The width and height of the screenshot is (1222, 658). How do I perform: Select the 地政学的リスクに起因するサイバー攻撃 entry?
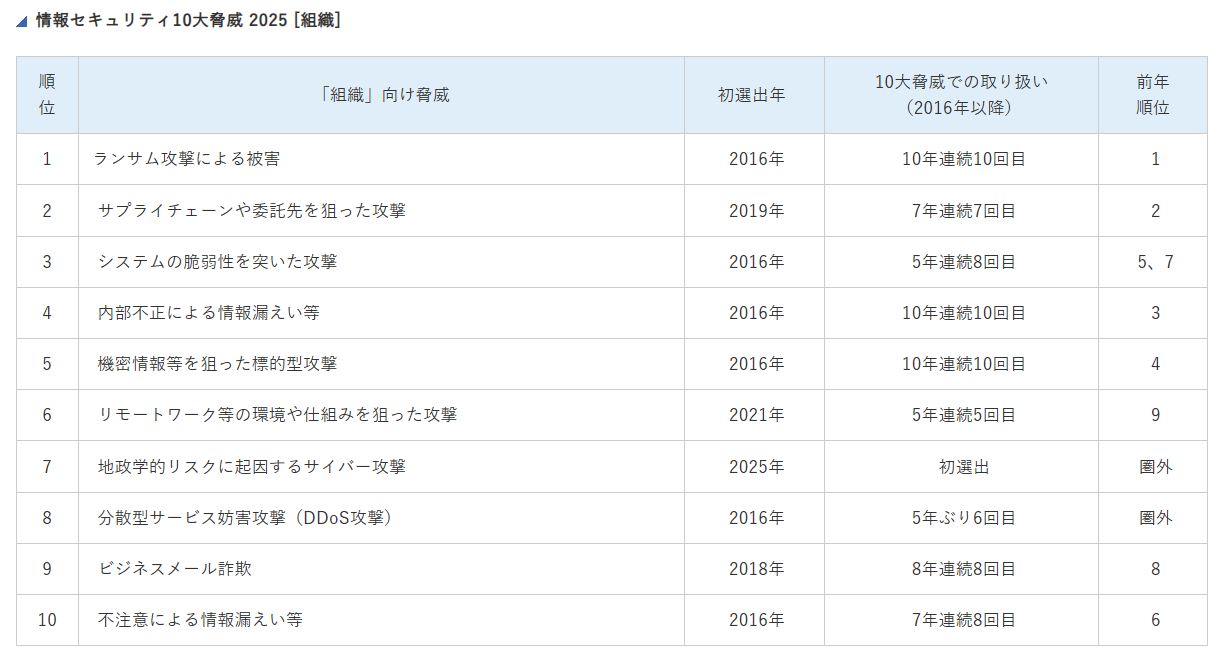251,467
